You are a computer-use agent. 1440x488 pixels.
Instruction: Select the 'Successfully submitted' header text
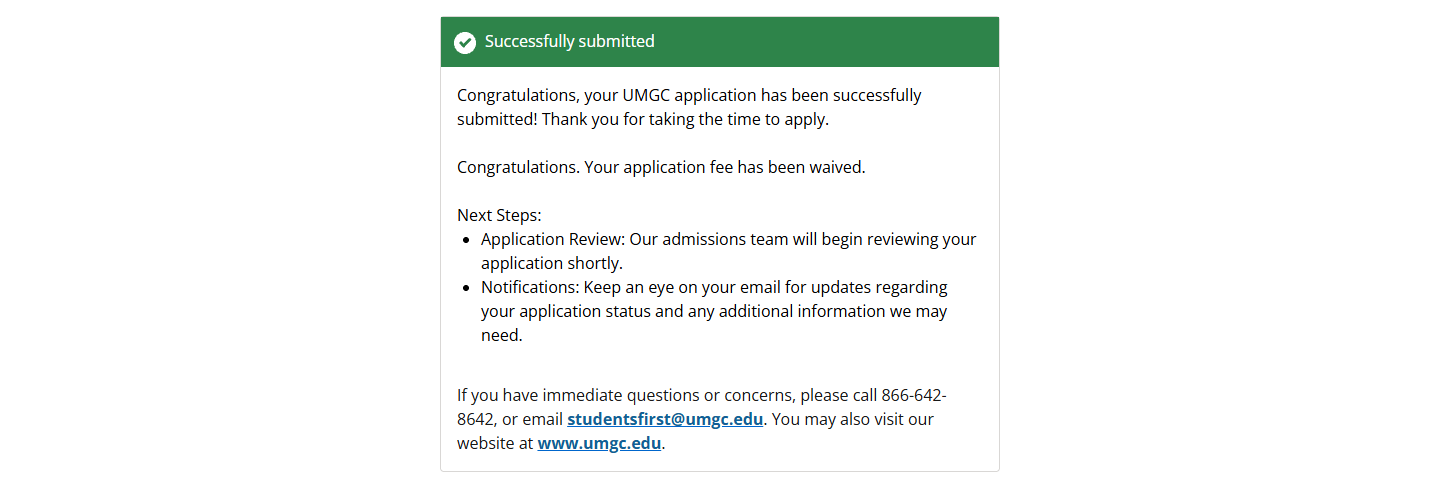coord(570,41)
